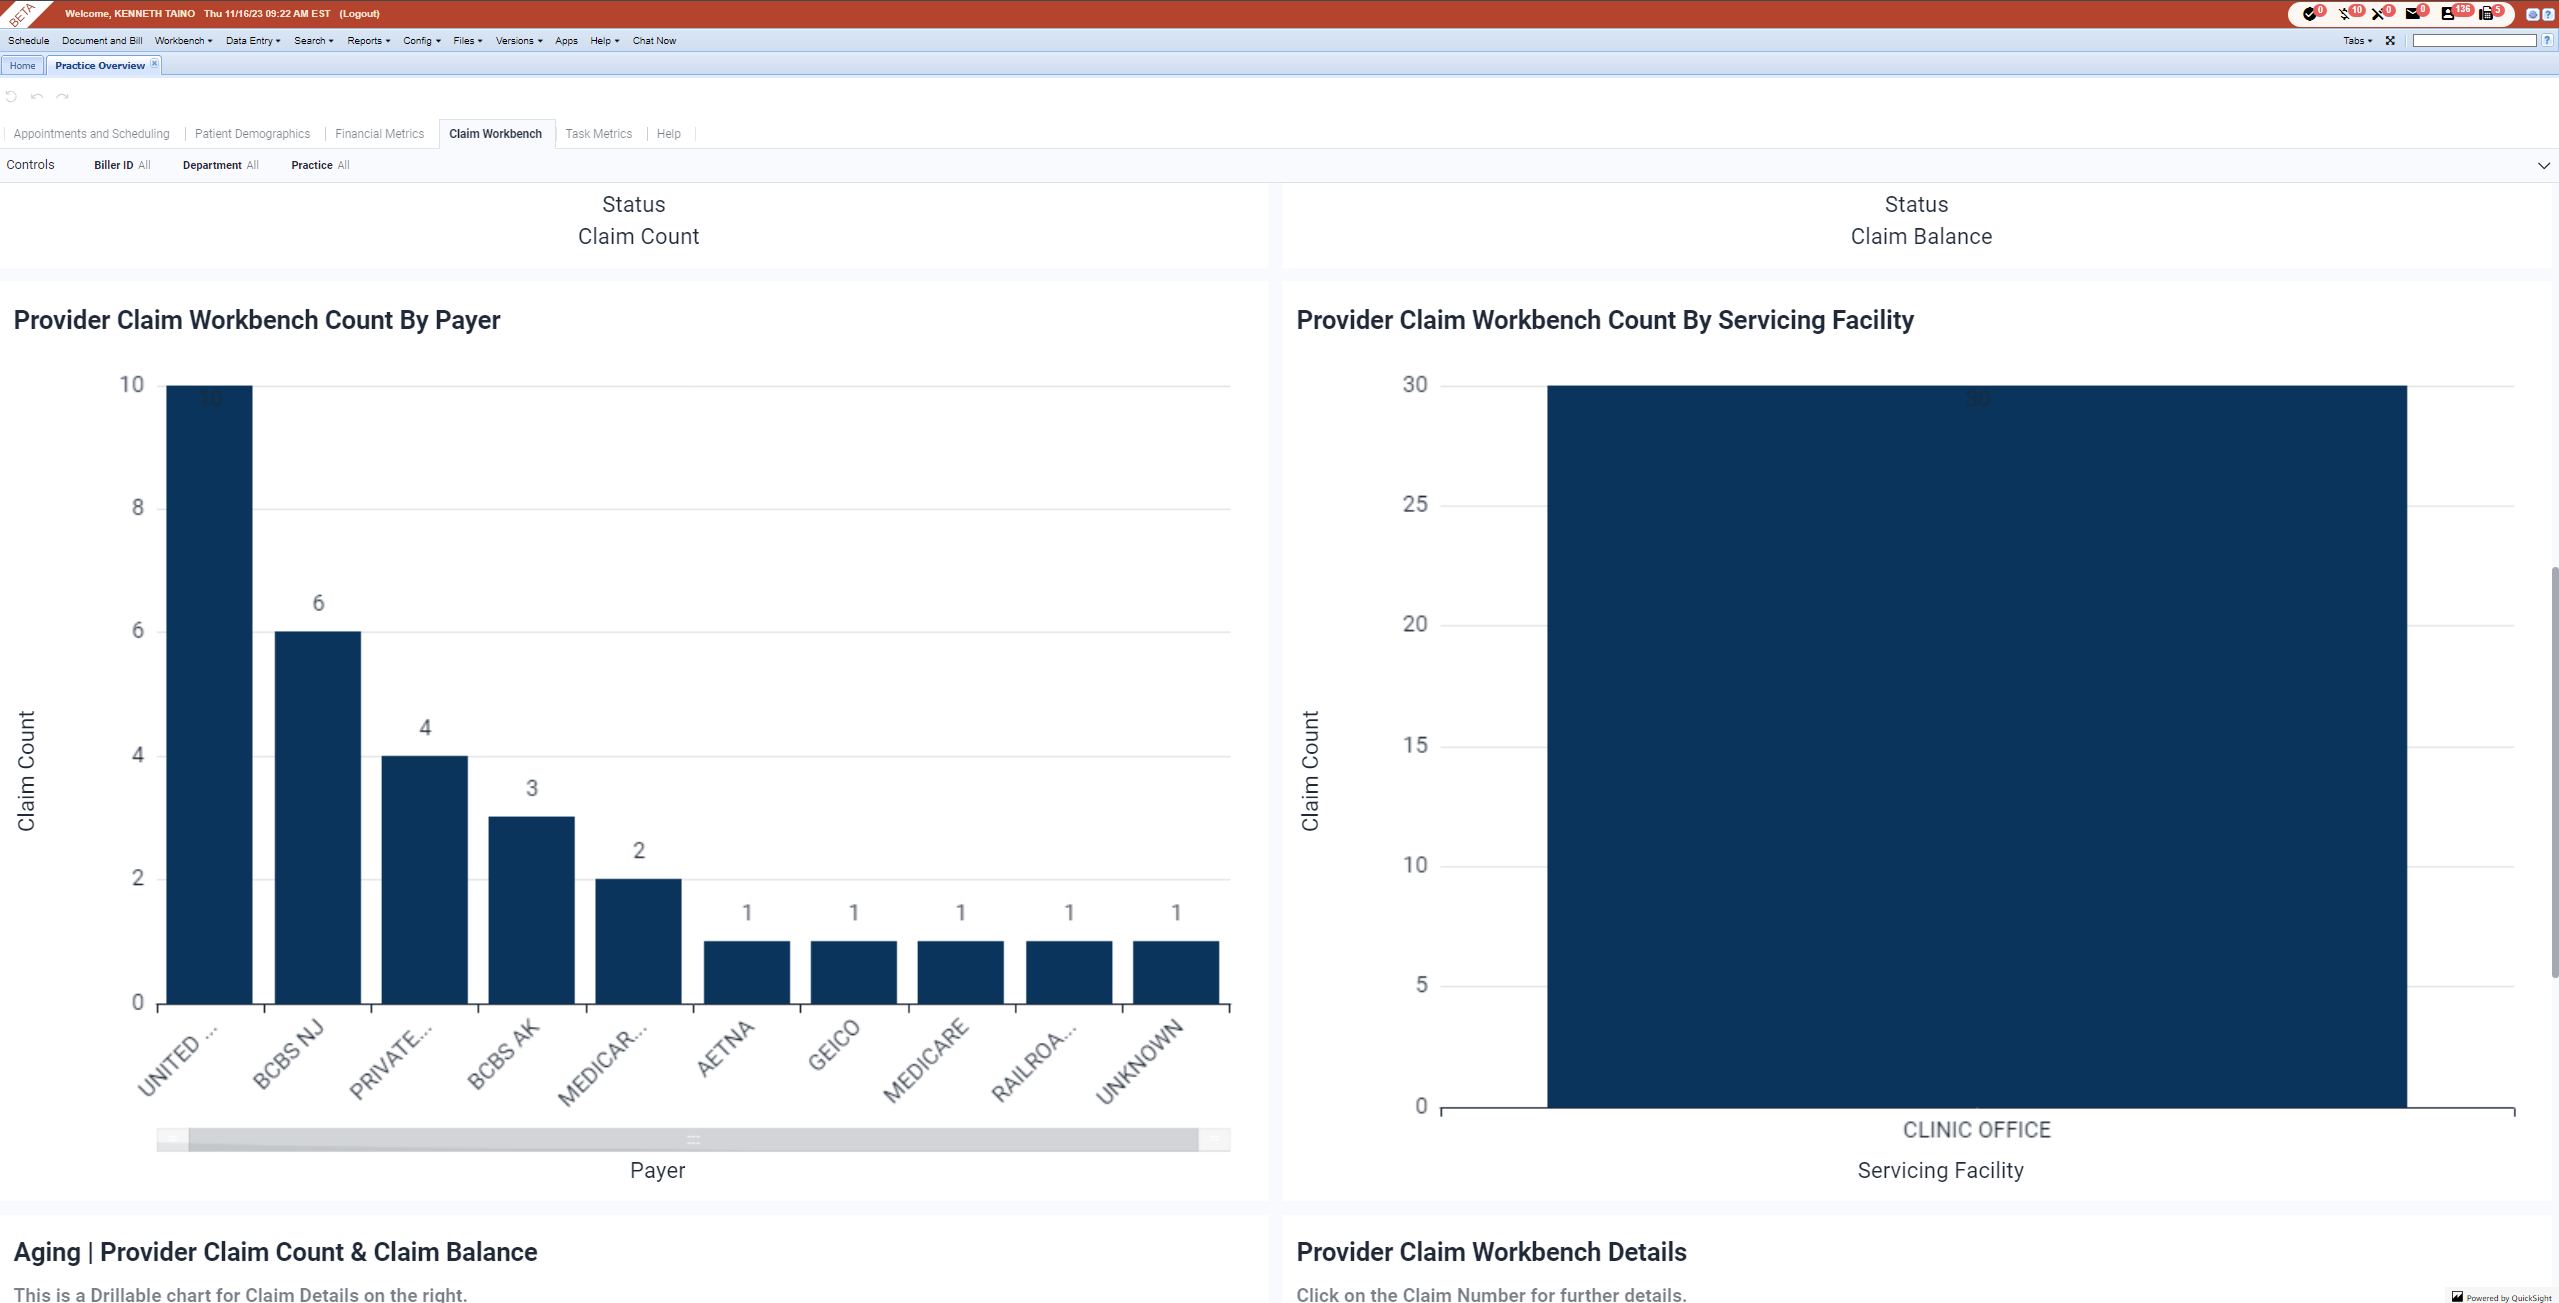Click the Payer chart horizontal scroll slider
This screenshot has width=2559, height=1303.
coord(692,1140)
